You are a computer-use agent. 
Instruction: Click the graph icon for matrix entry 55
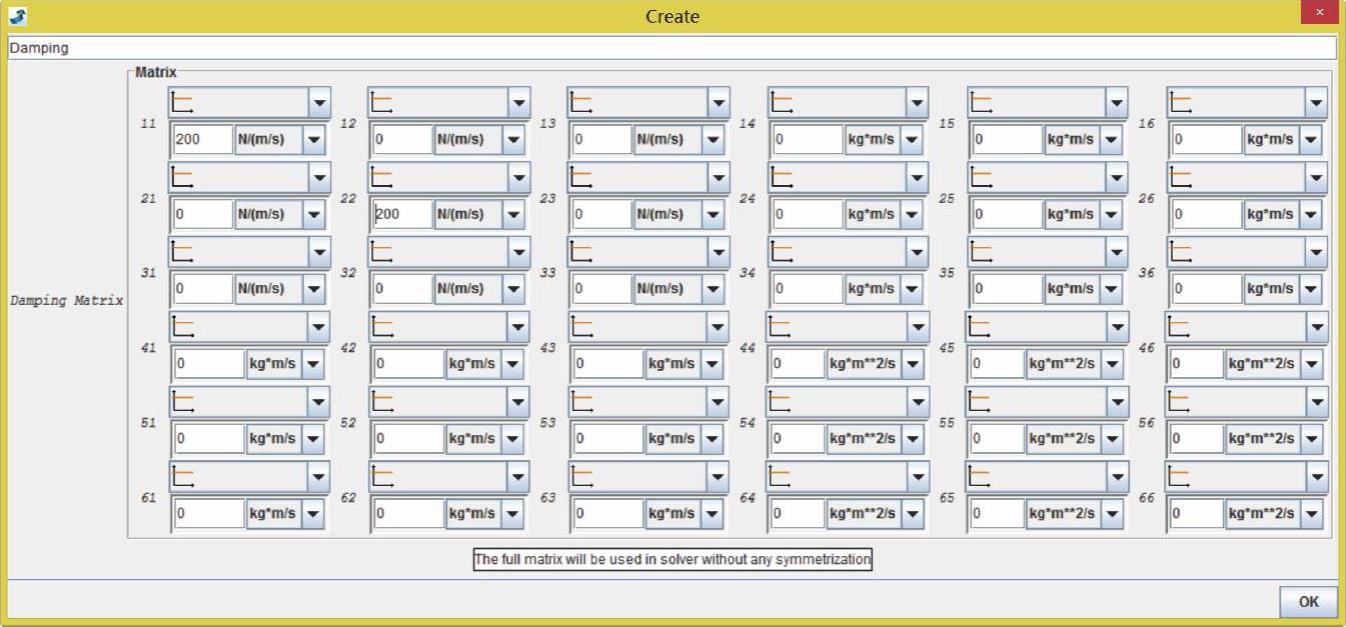point(978,401)
